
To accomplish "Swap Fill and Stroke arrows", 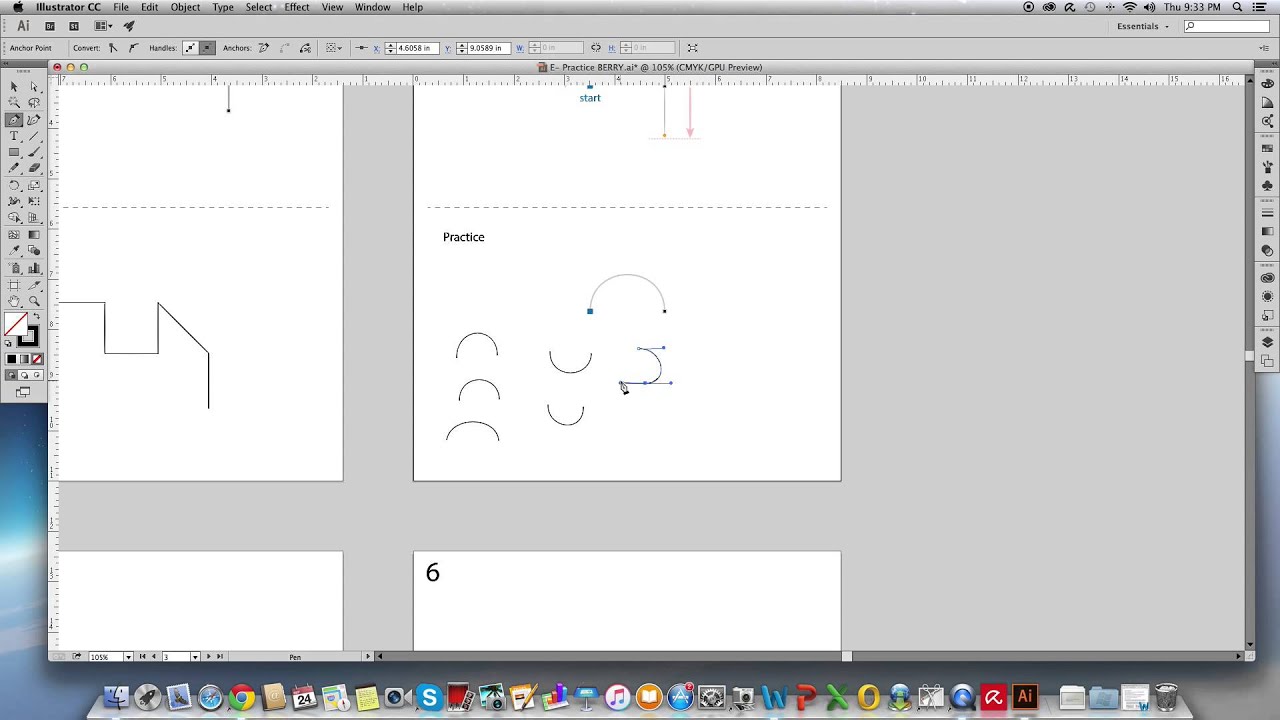I will pos(37,315).
